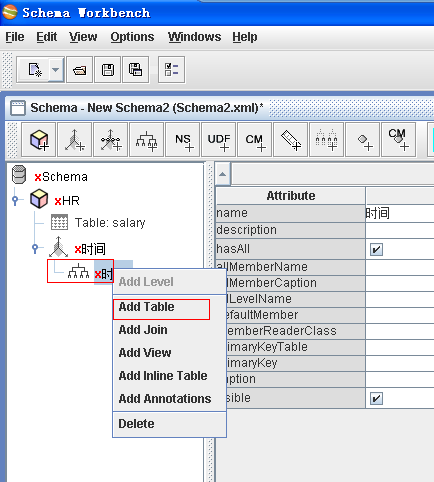Click the name attribute cell
Viewport: 434px width, 482px height.
pyautogui.click(x=291, y=213)
